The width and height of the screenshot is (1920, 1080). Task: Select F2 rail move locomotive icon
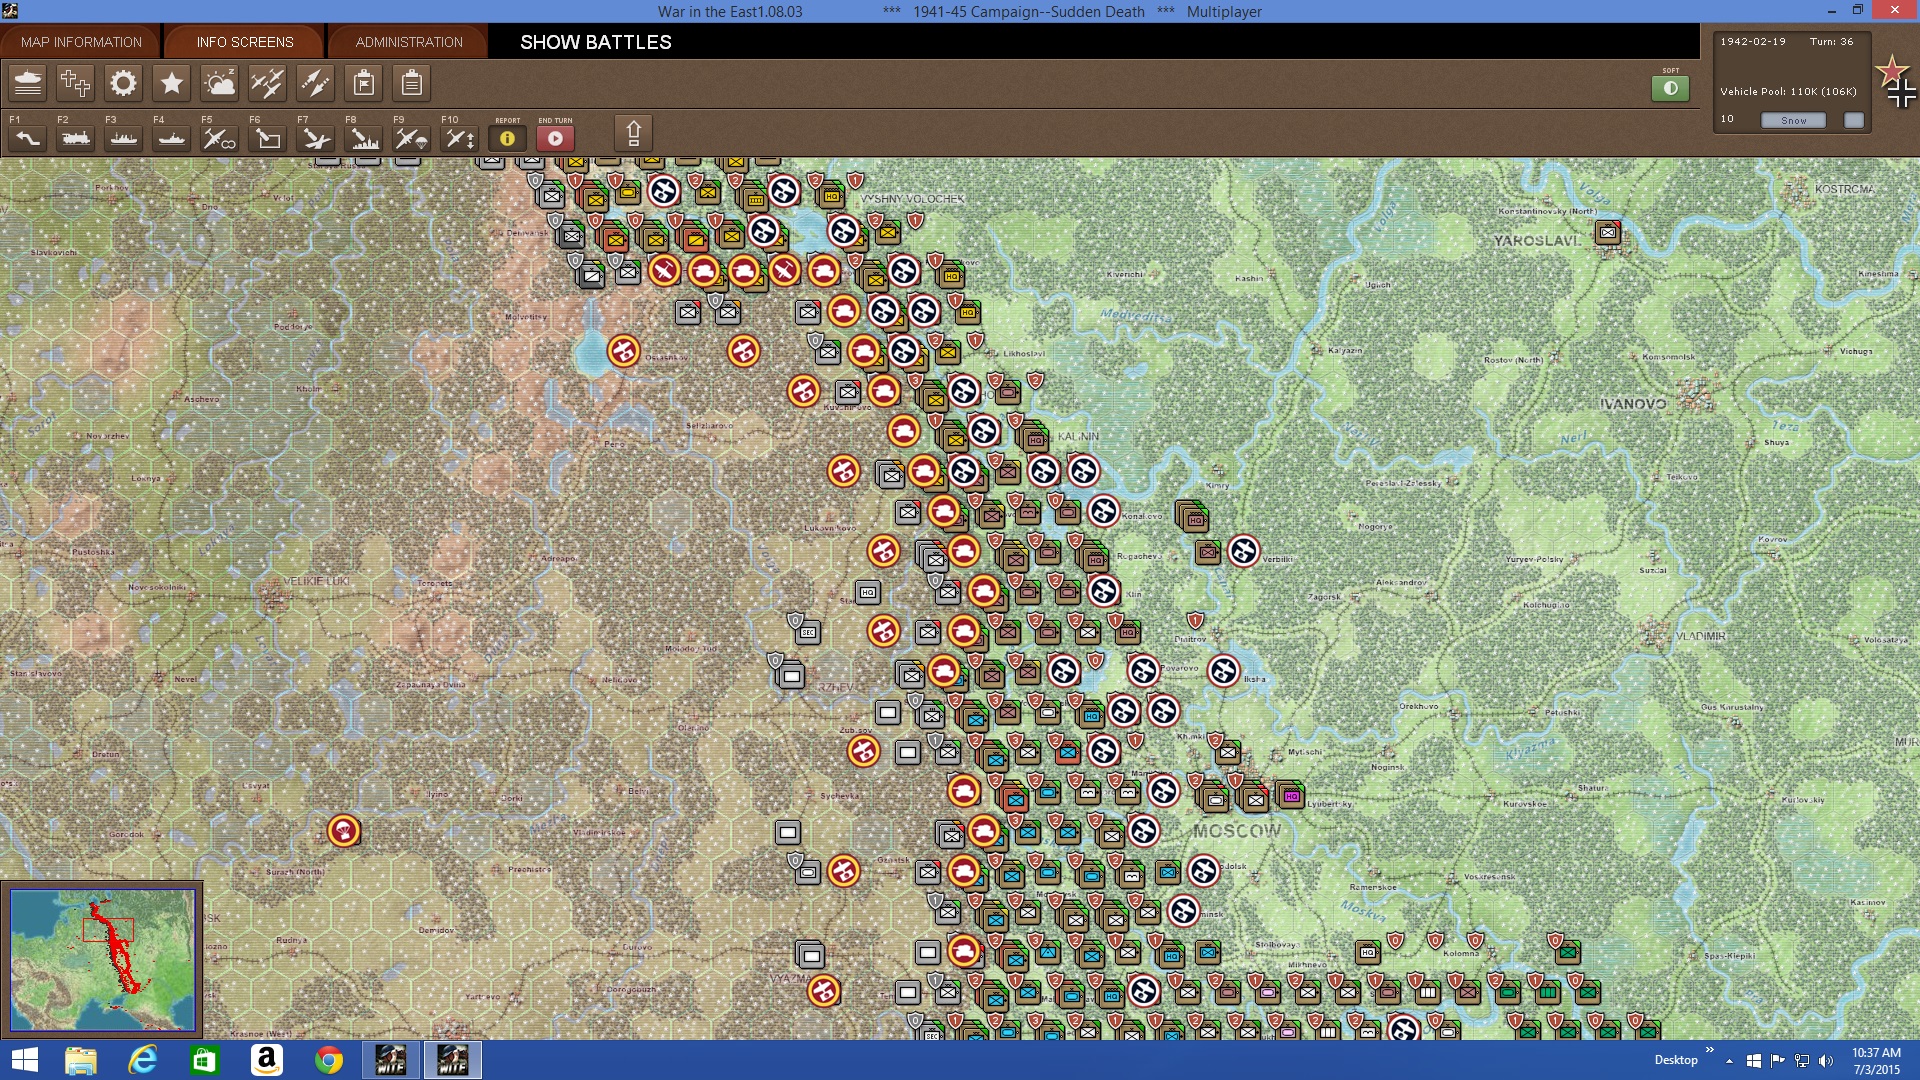75,139
